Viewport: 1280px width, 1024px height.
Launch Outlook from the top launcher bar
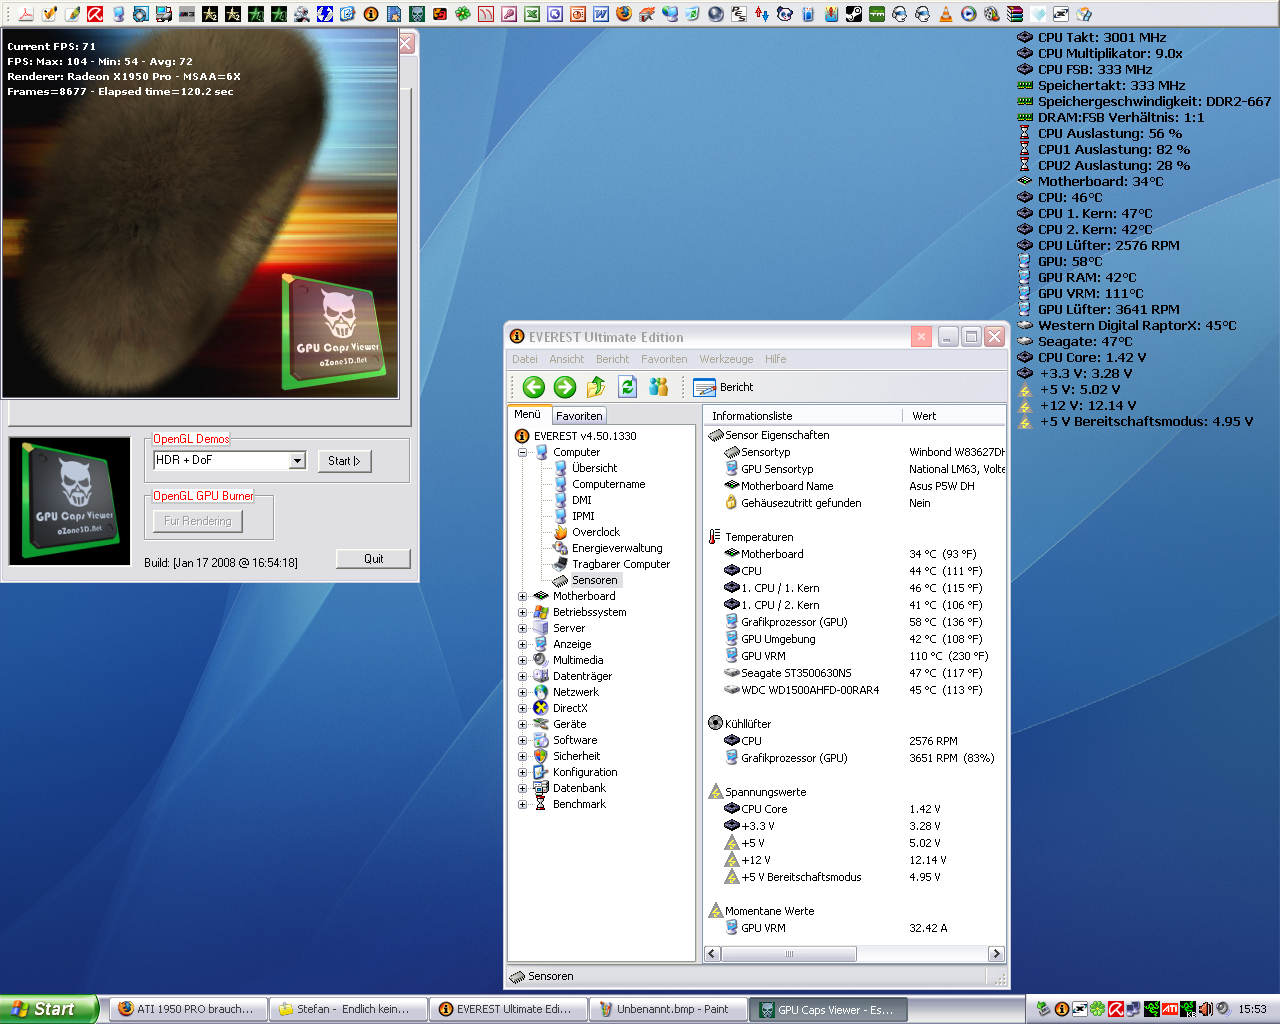(x=555, y=13)
